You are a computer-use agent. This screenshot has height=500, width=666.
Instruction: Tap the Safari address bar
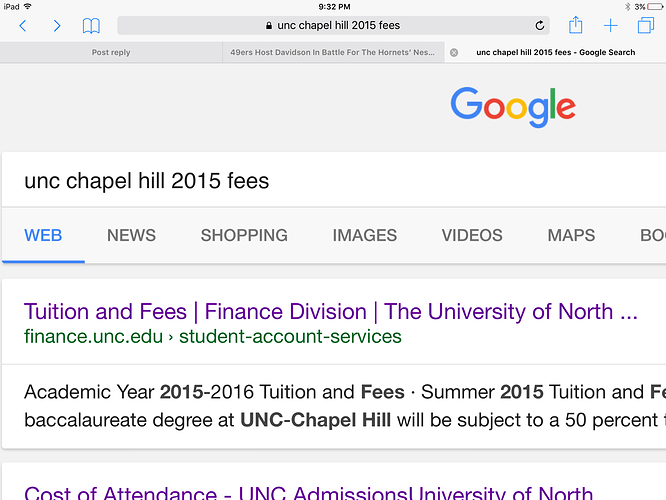pos(333,25)
